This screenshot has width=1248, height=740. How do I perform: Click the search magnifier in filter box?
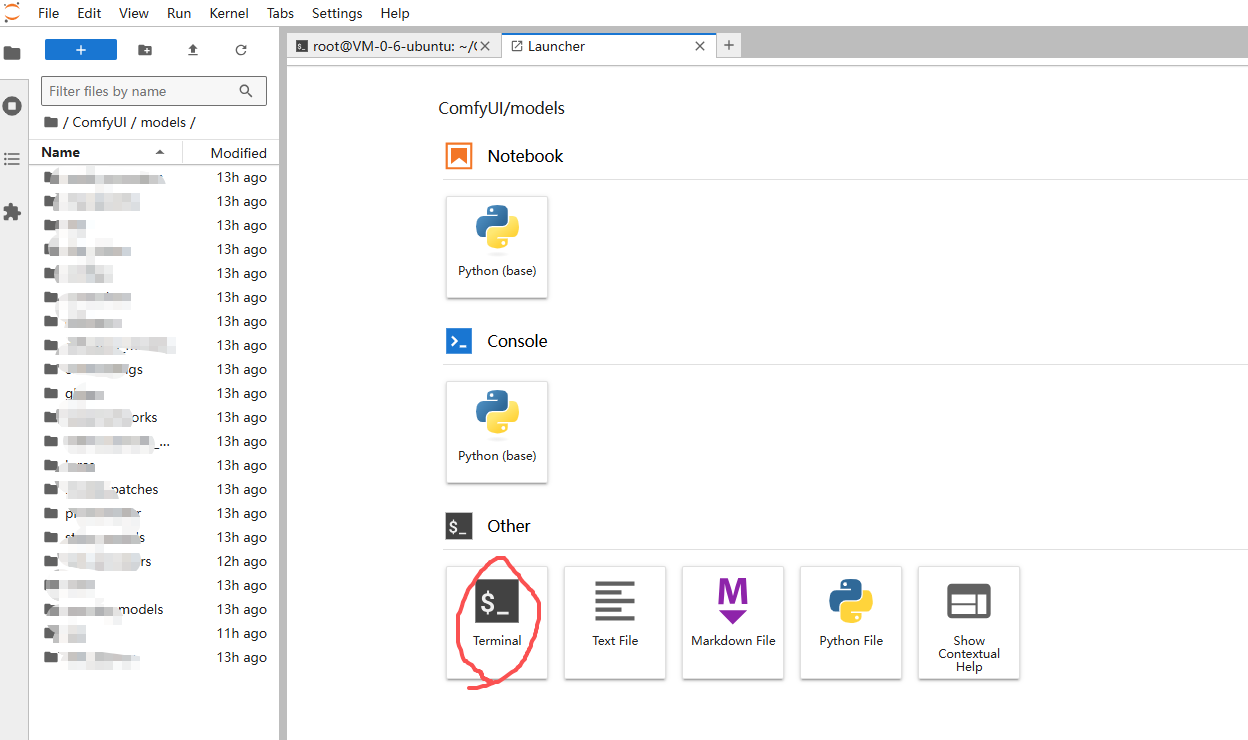point(247,91)
